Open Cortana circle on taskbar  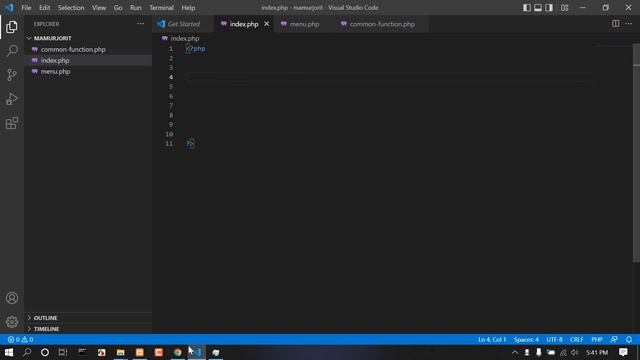click(x=45, y=352)
